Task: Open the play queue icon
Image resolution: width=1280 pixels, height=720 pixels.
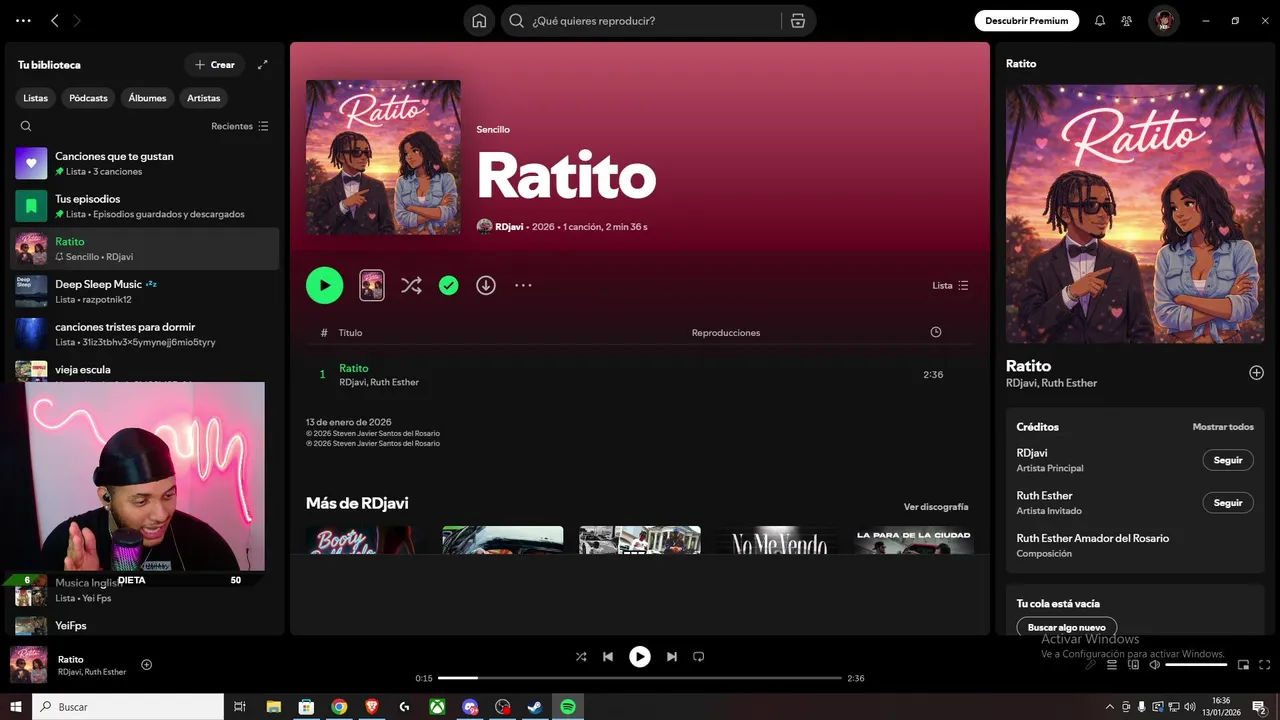Action: [1112, 664]
